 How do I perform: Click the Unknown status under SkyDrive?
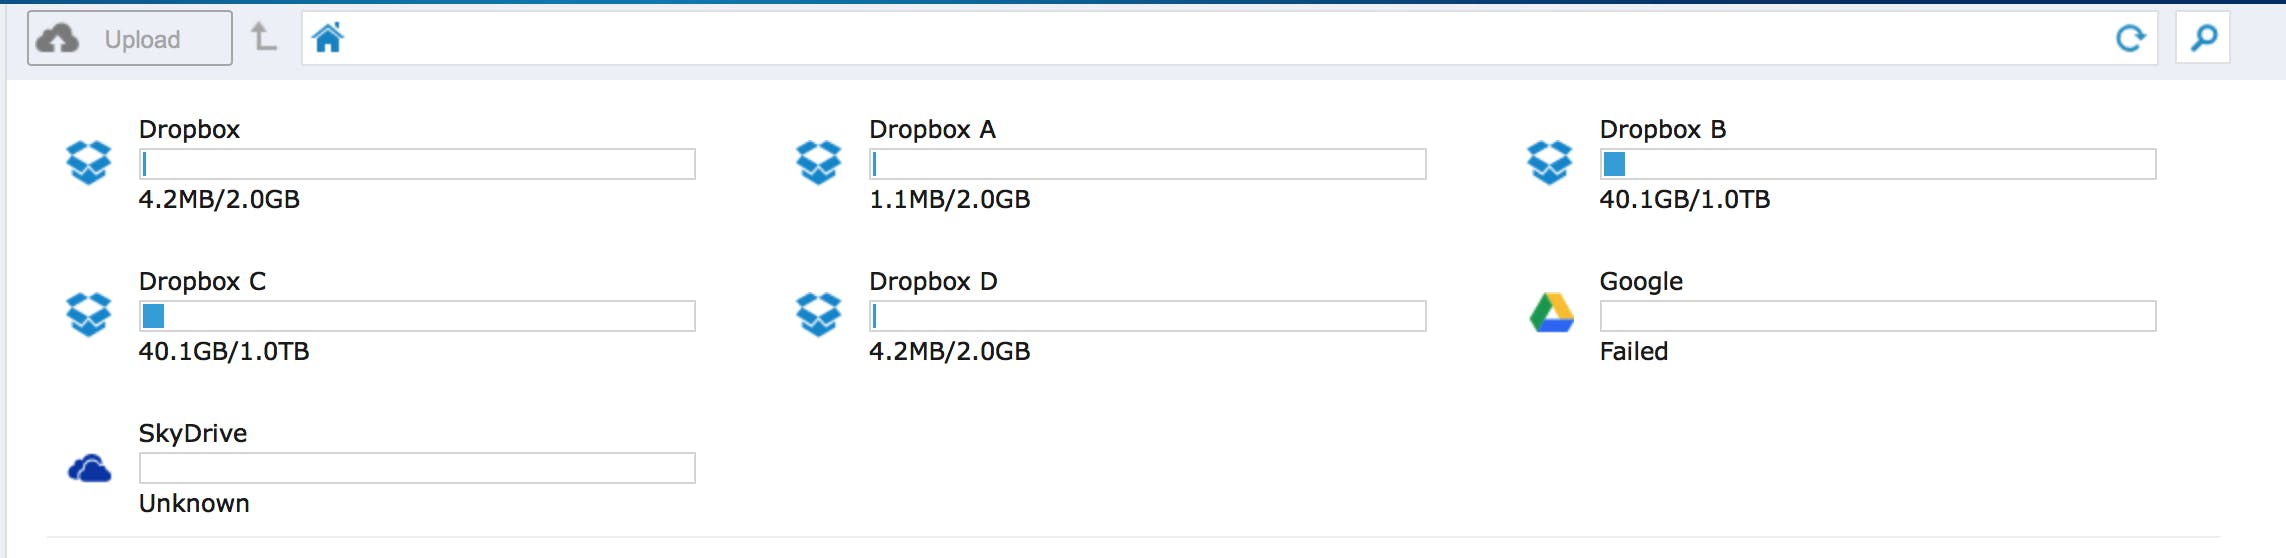pos(194,503)
